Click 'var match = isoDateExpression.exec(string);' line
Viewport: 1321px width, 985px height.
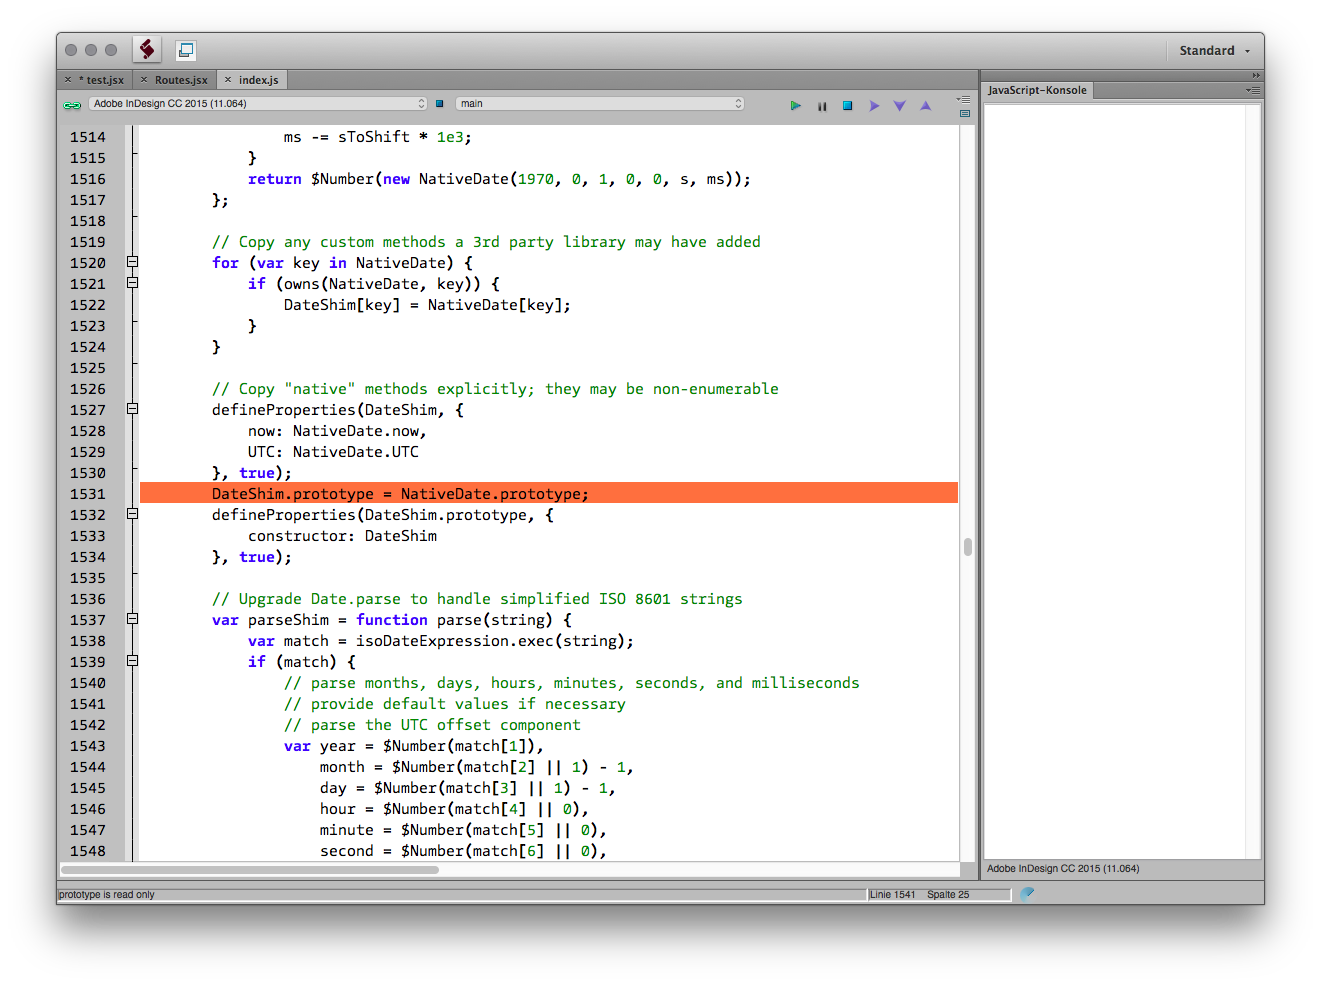(x=440, y=641)
